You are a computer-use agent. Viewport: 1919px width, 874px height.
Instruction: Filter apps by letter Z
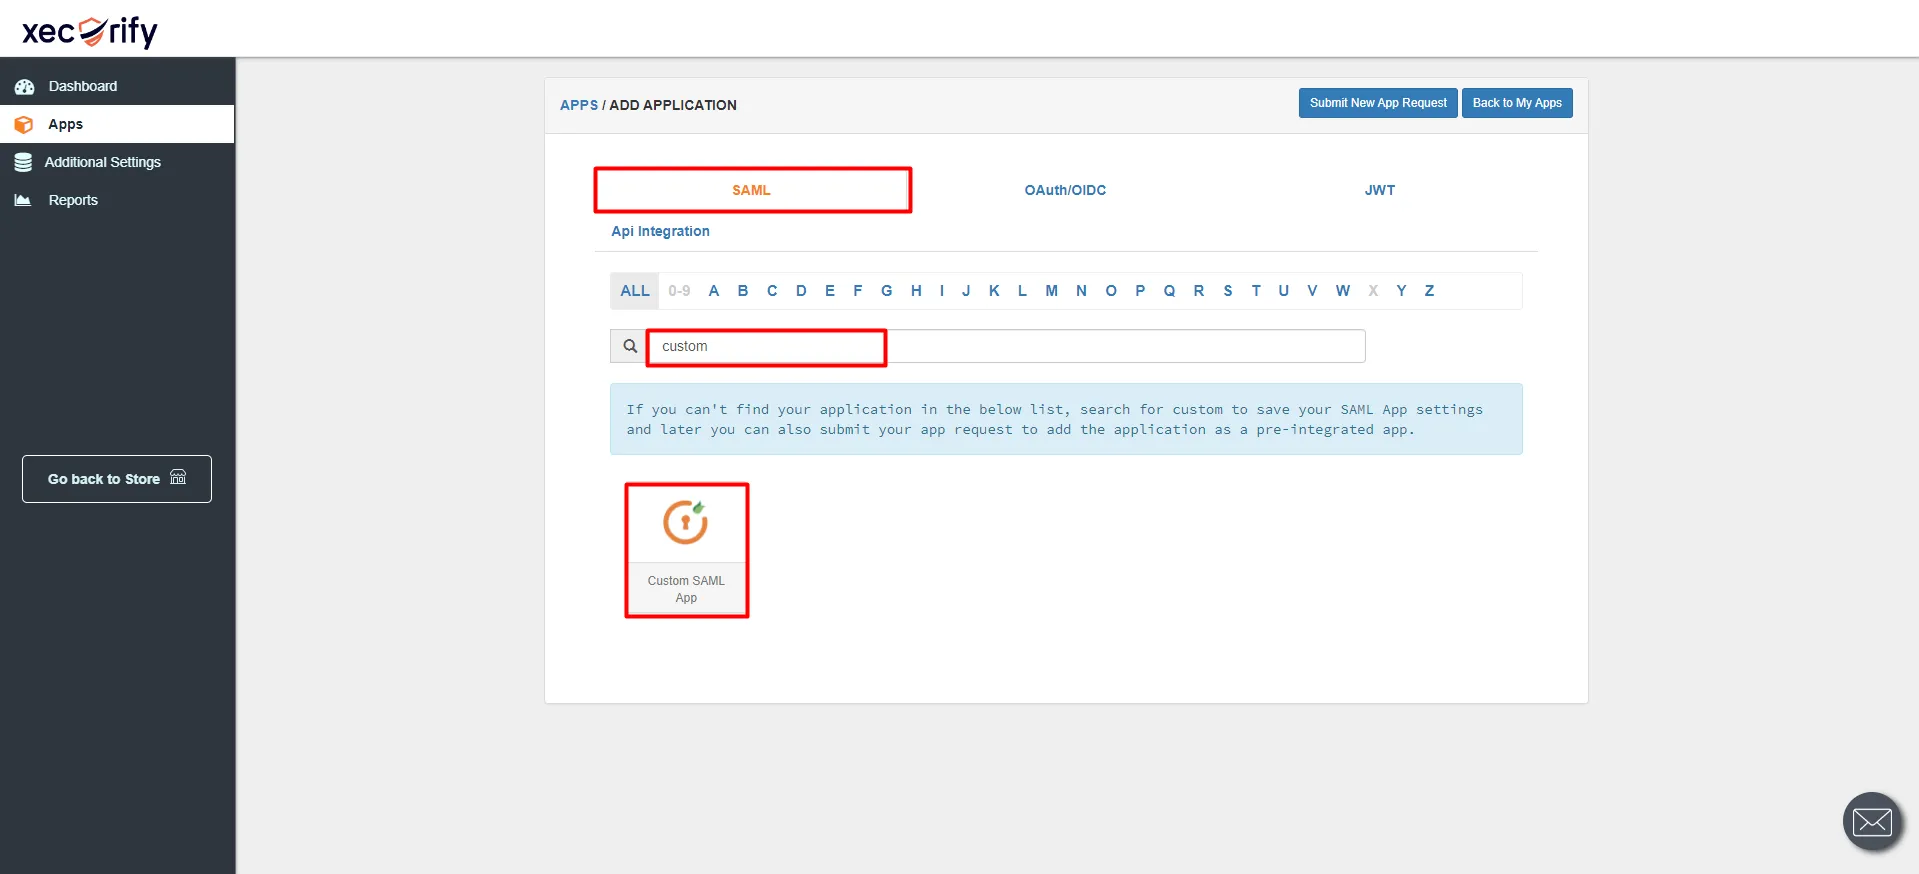point(1430,291)
